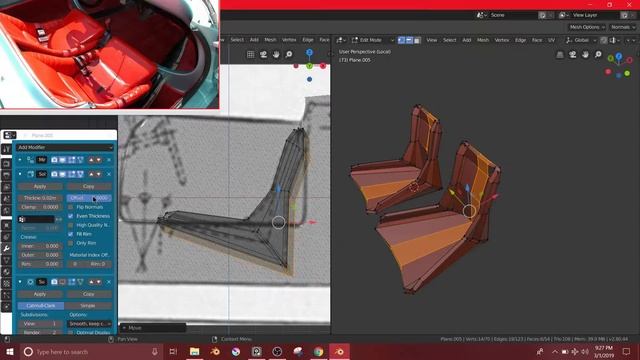Open the 'Smooth, keep c...' options dropdown
The image size is (640, 360).
point(89,324)
